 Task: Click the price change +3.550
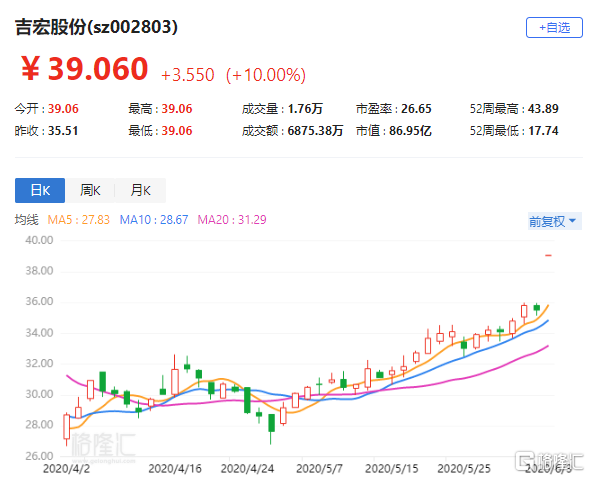tap(187, 75)
